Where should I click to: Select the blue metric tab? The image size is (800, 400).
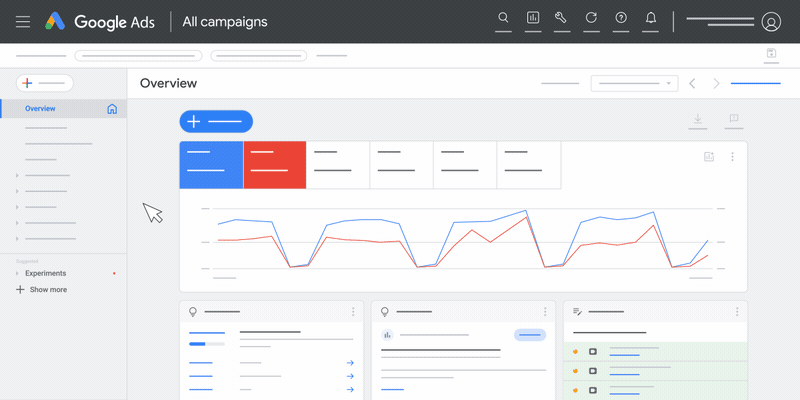[211, 165]
